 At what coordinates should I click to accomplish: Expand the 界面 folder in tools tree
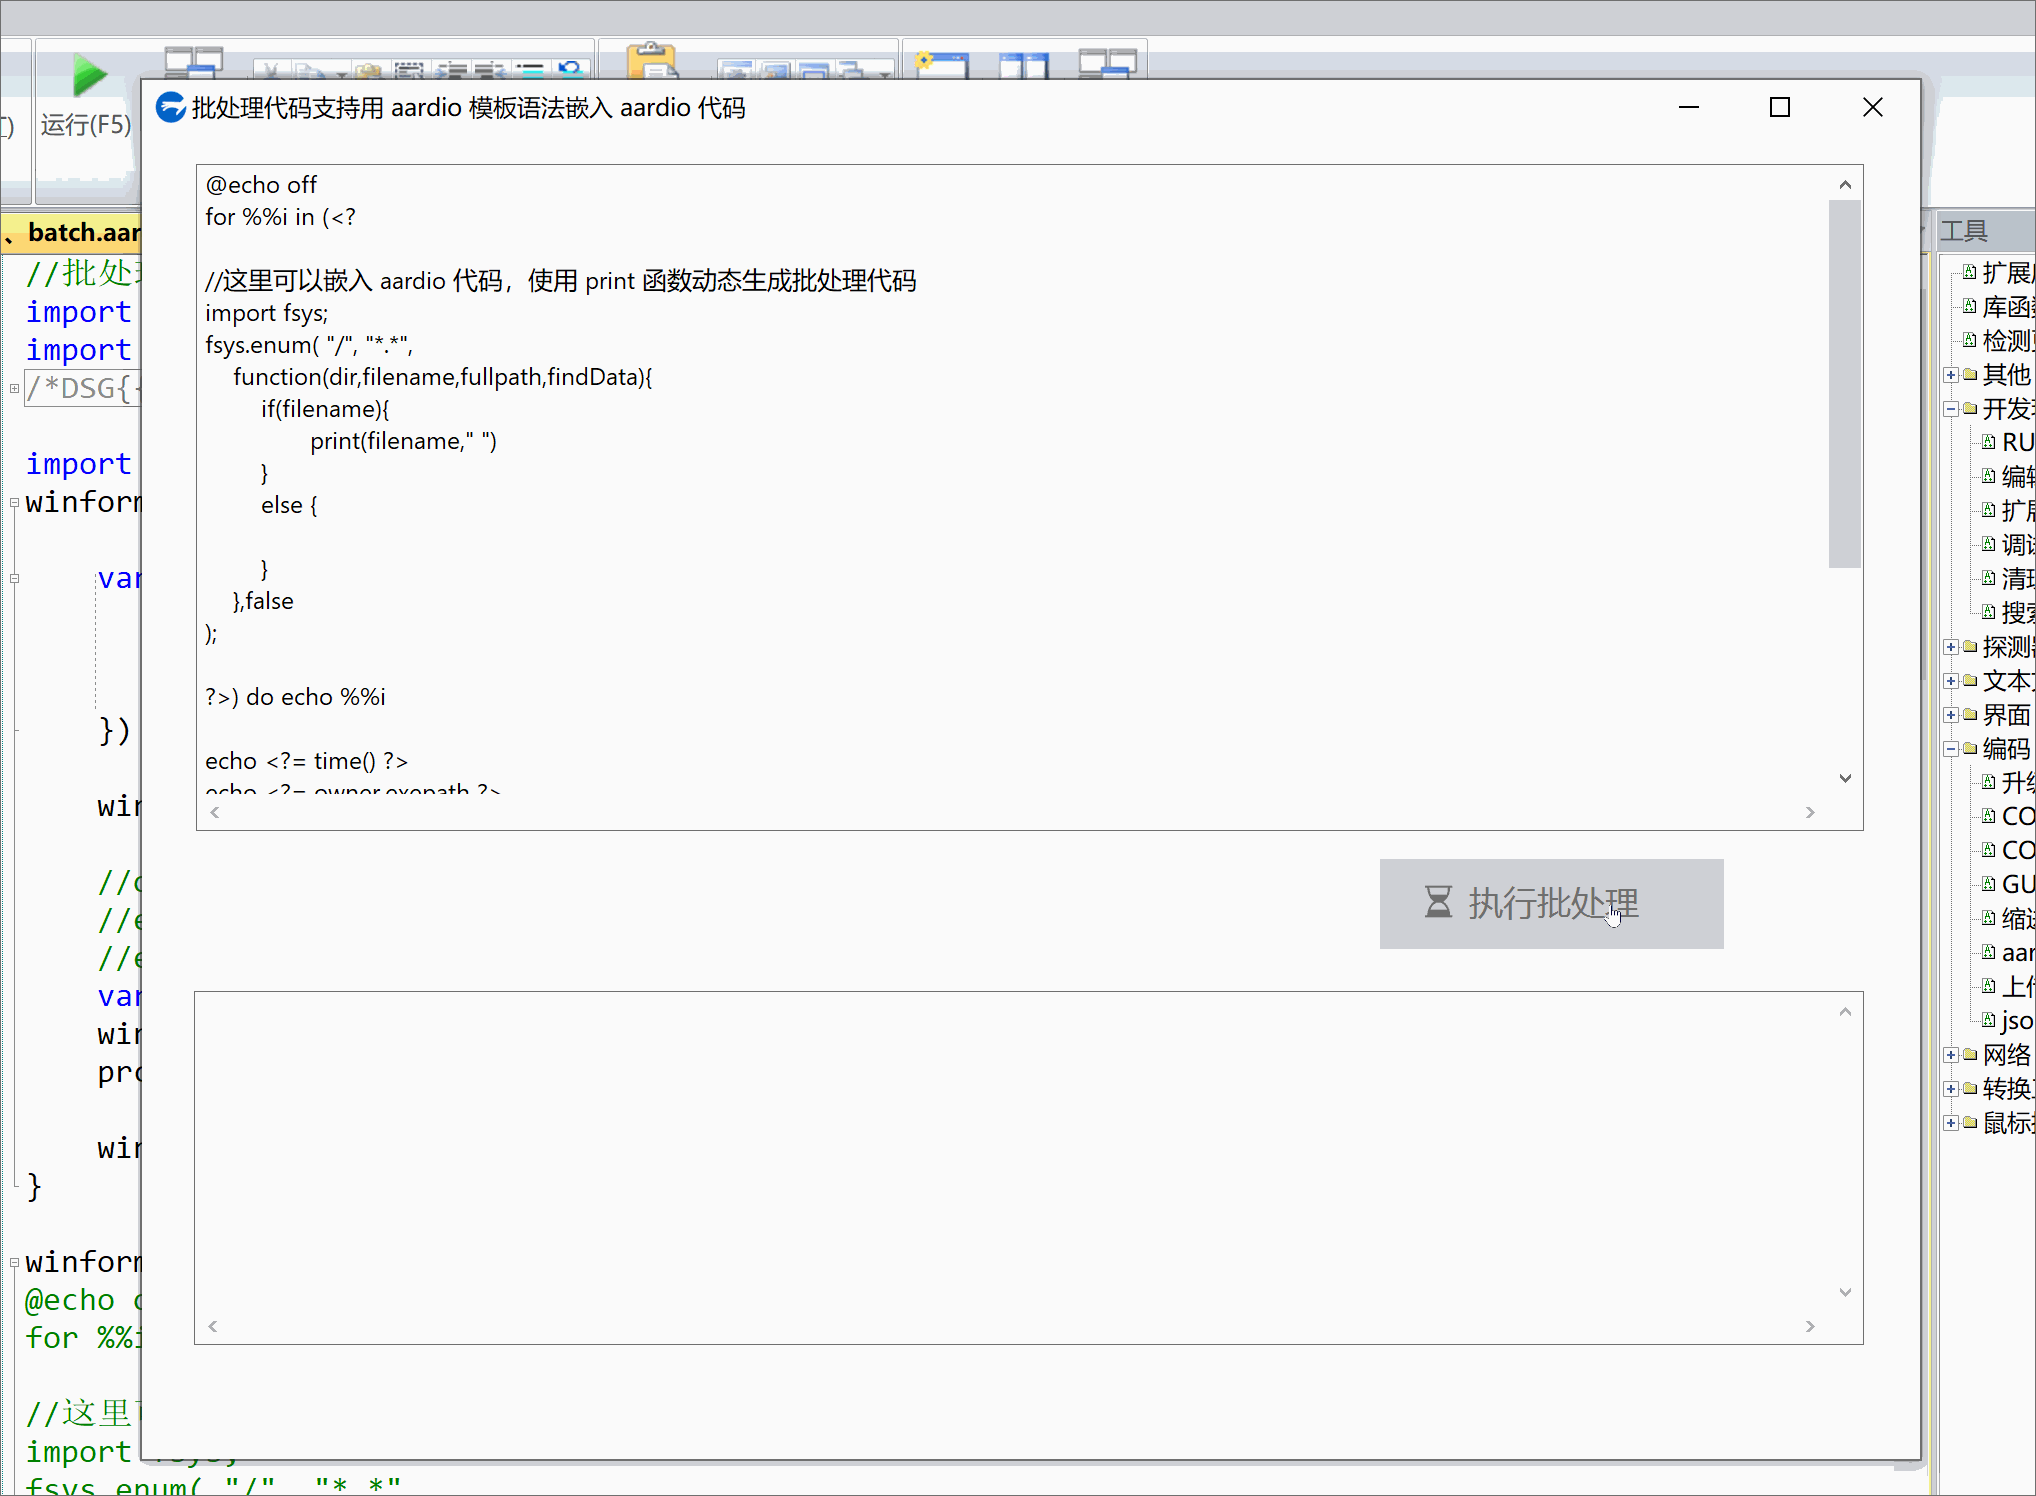point(1950,715)
